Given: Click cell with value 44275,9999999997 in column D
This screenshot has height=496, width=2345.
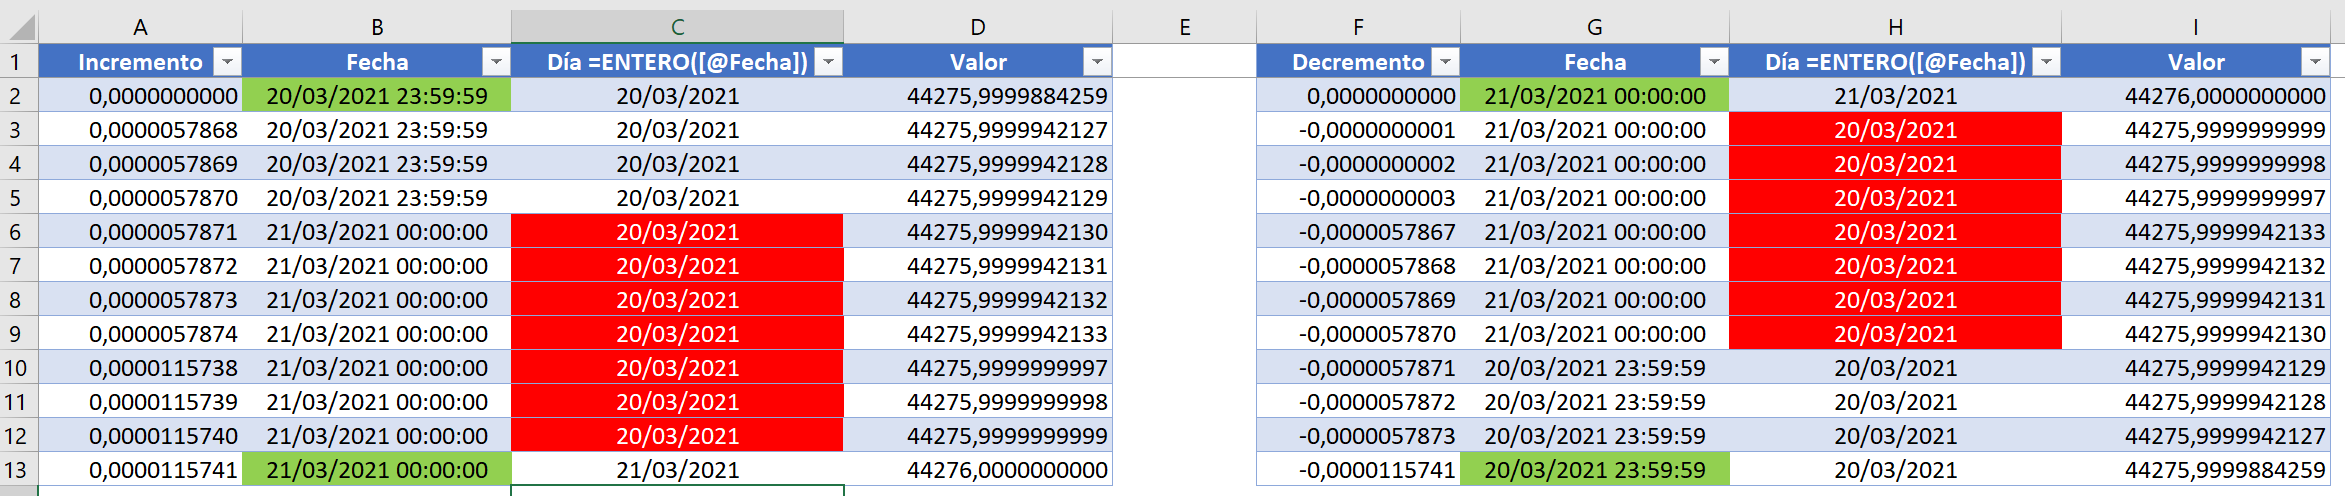Looking at the screenshot, I should point(978,368).
